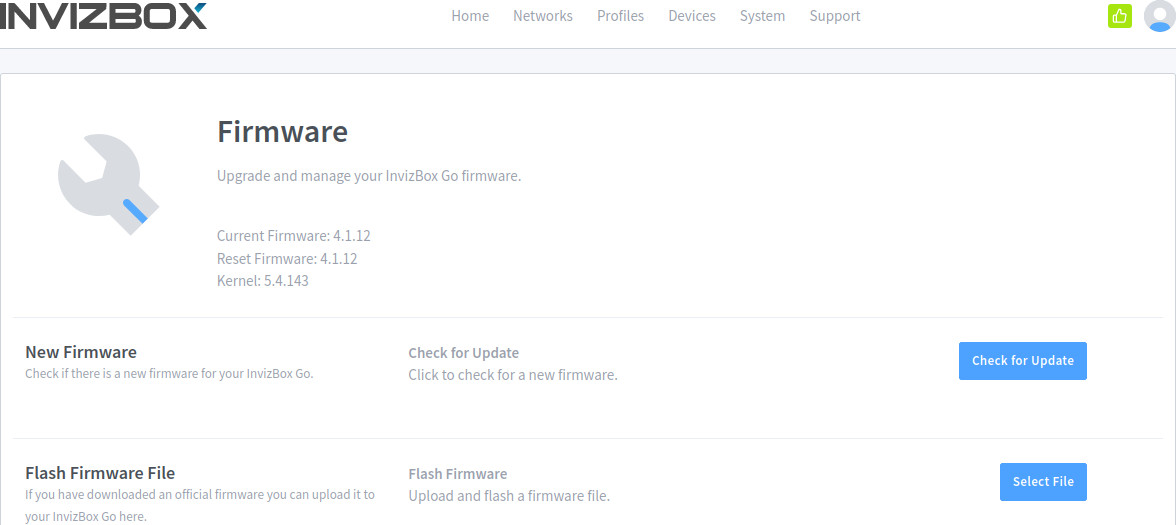Click the Flash Firmware File section heading
Viewport: 1176px width, 525px height.
click(100, 473)
